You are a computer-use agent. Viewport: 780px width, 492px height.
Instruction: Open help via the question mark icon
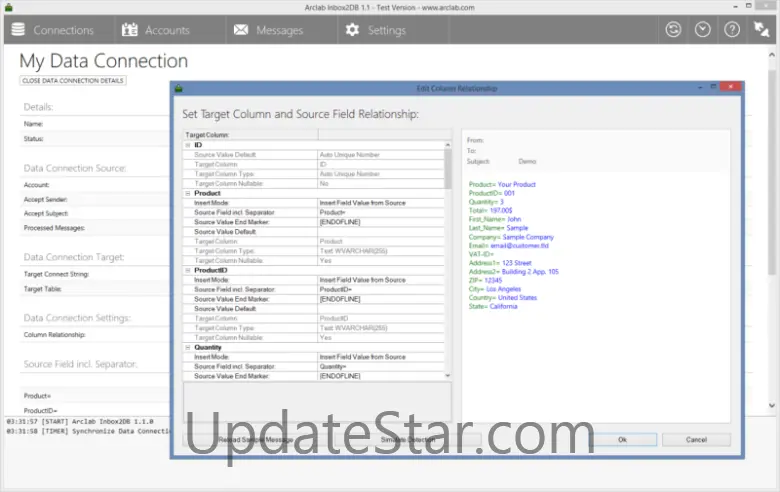click(x=732, y=29)
